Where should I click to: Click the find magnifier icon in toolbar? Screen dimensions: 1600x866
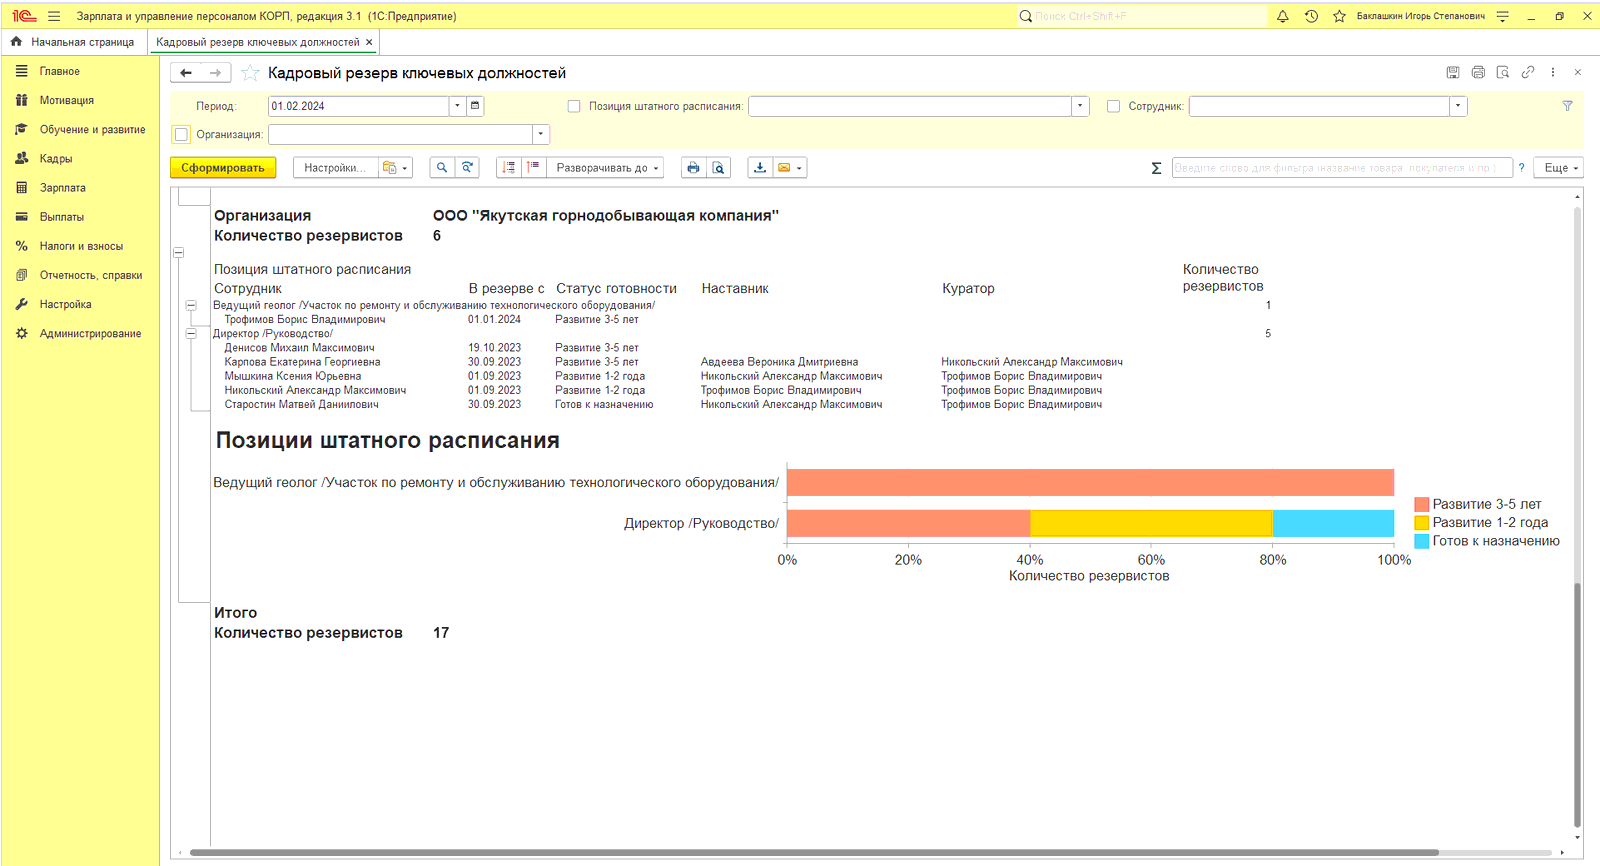tap(441, 168)
